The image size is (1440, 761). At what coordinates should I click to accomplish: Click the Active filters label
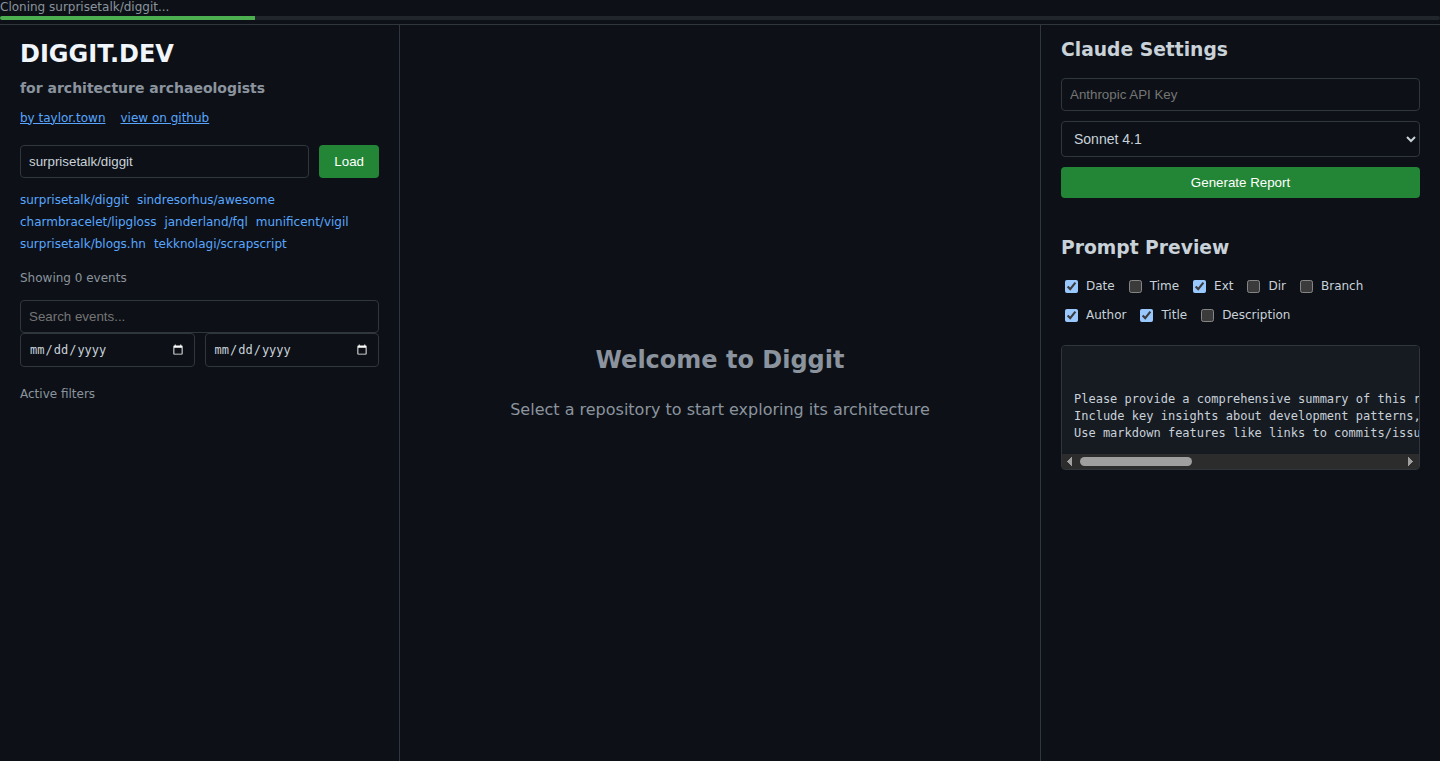point(57,394)
